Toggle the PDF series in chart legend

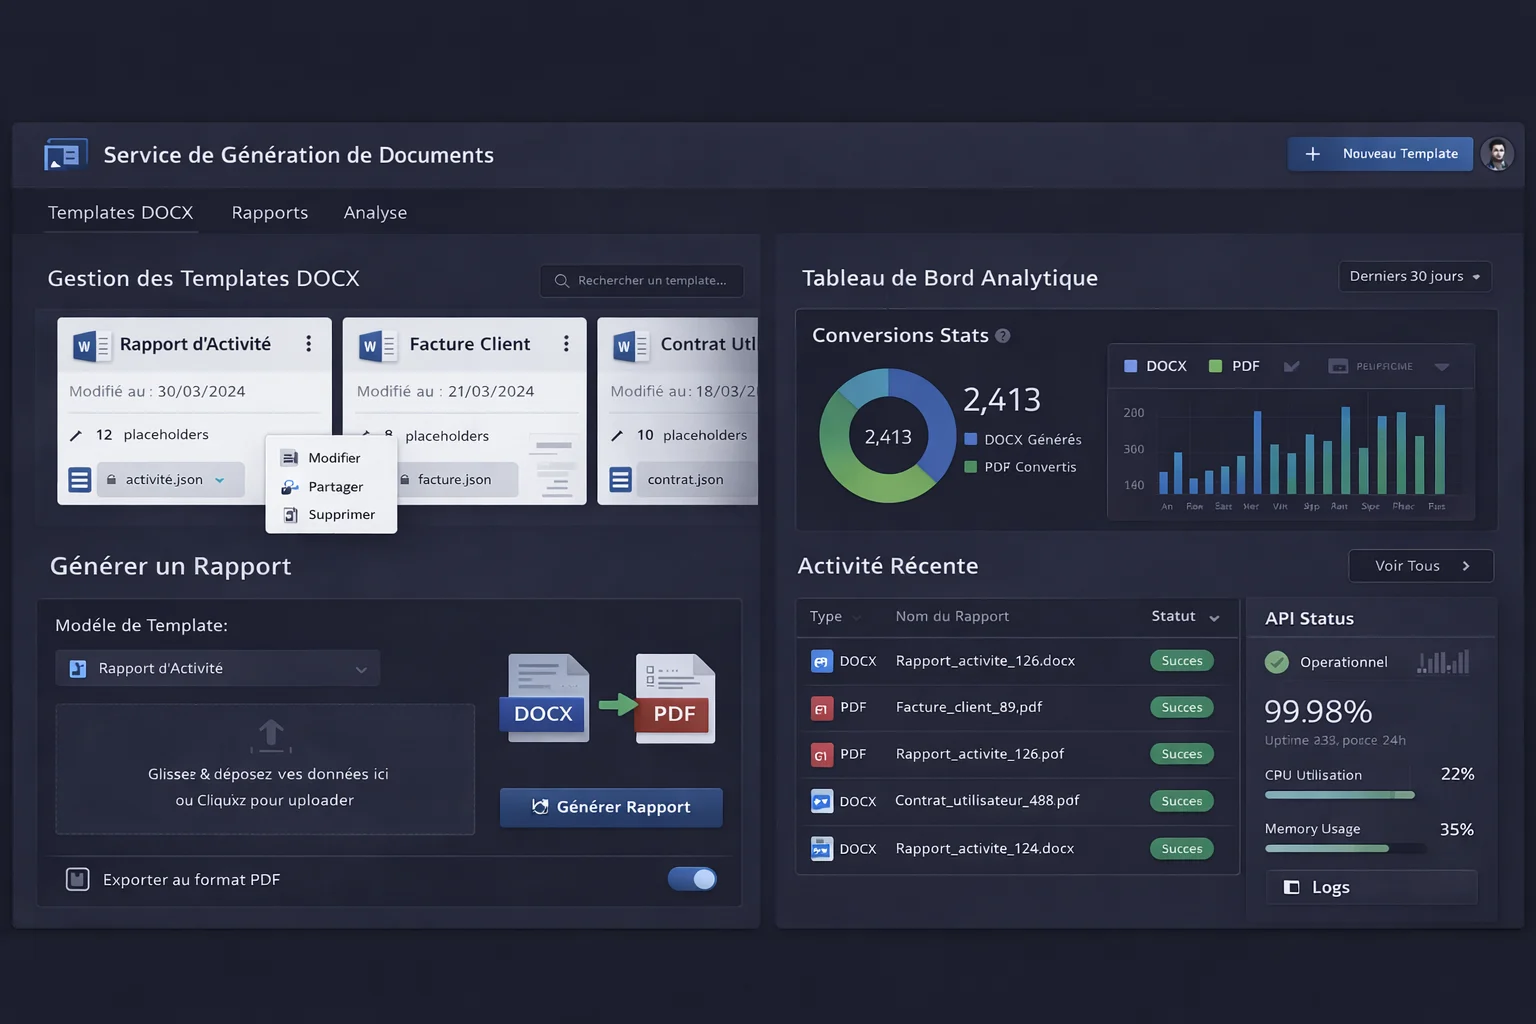click(x=1234, y=366)
